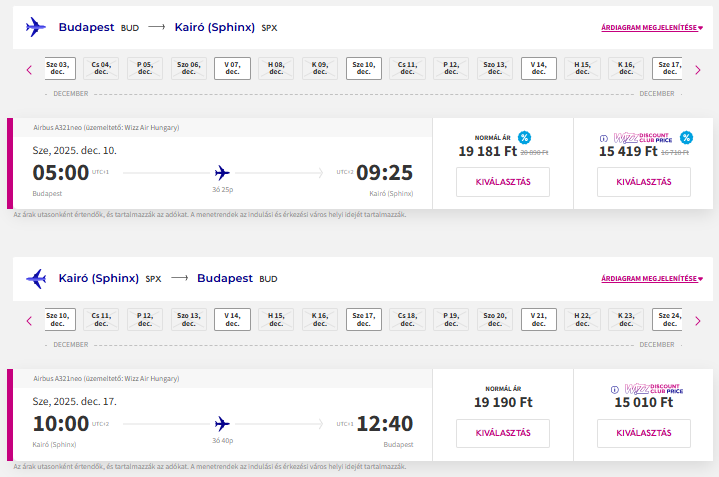Open info icon for outbound Wizz Discount Club
The height and width of the screenshot is (477, 719).
(x=604, y=138)
